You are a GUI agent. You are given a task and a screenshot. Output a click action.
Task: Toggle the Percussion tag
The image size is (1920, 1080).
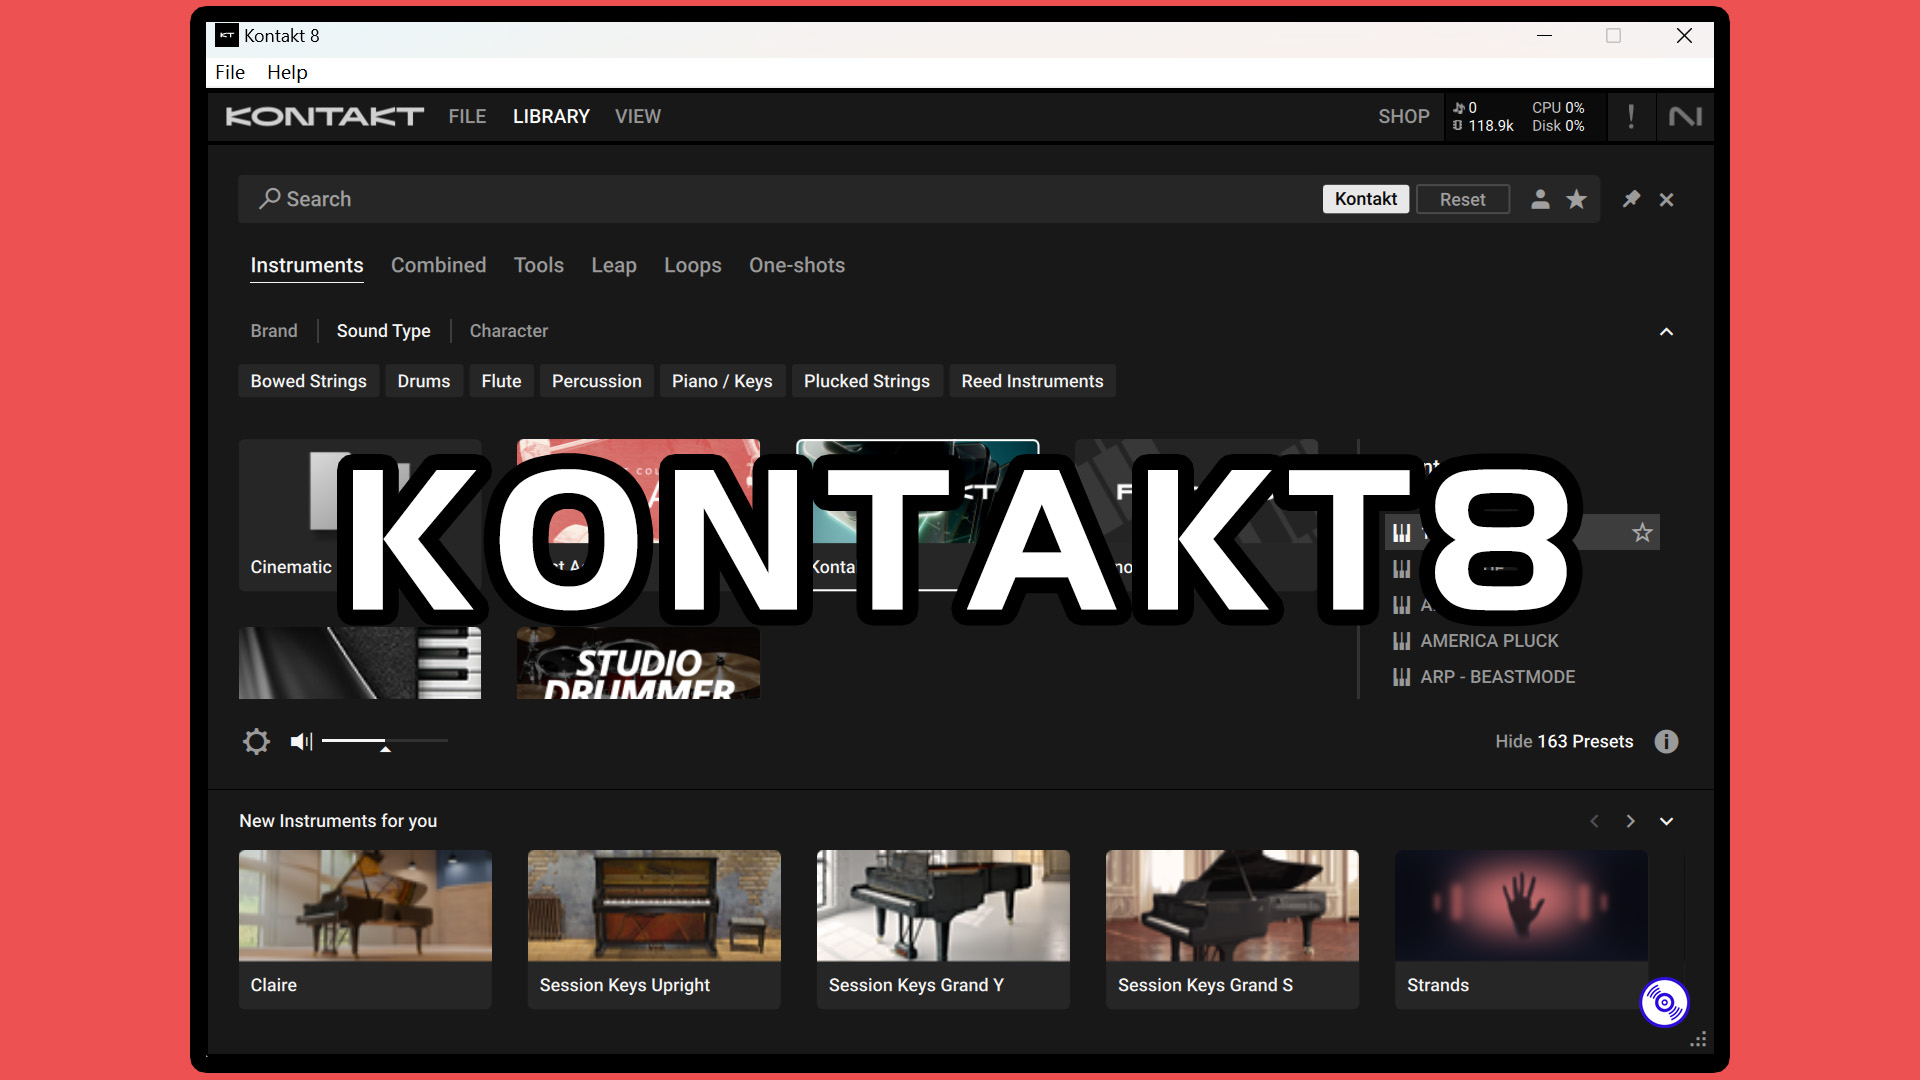coord(597,381)
